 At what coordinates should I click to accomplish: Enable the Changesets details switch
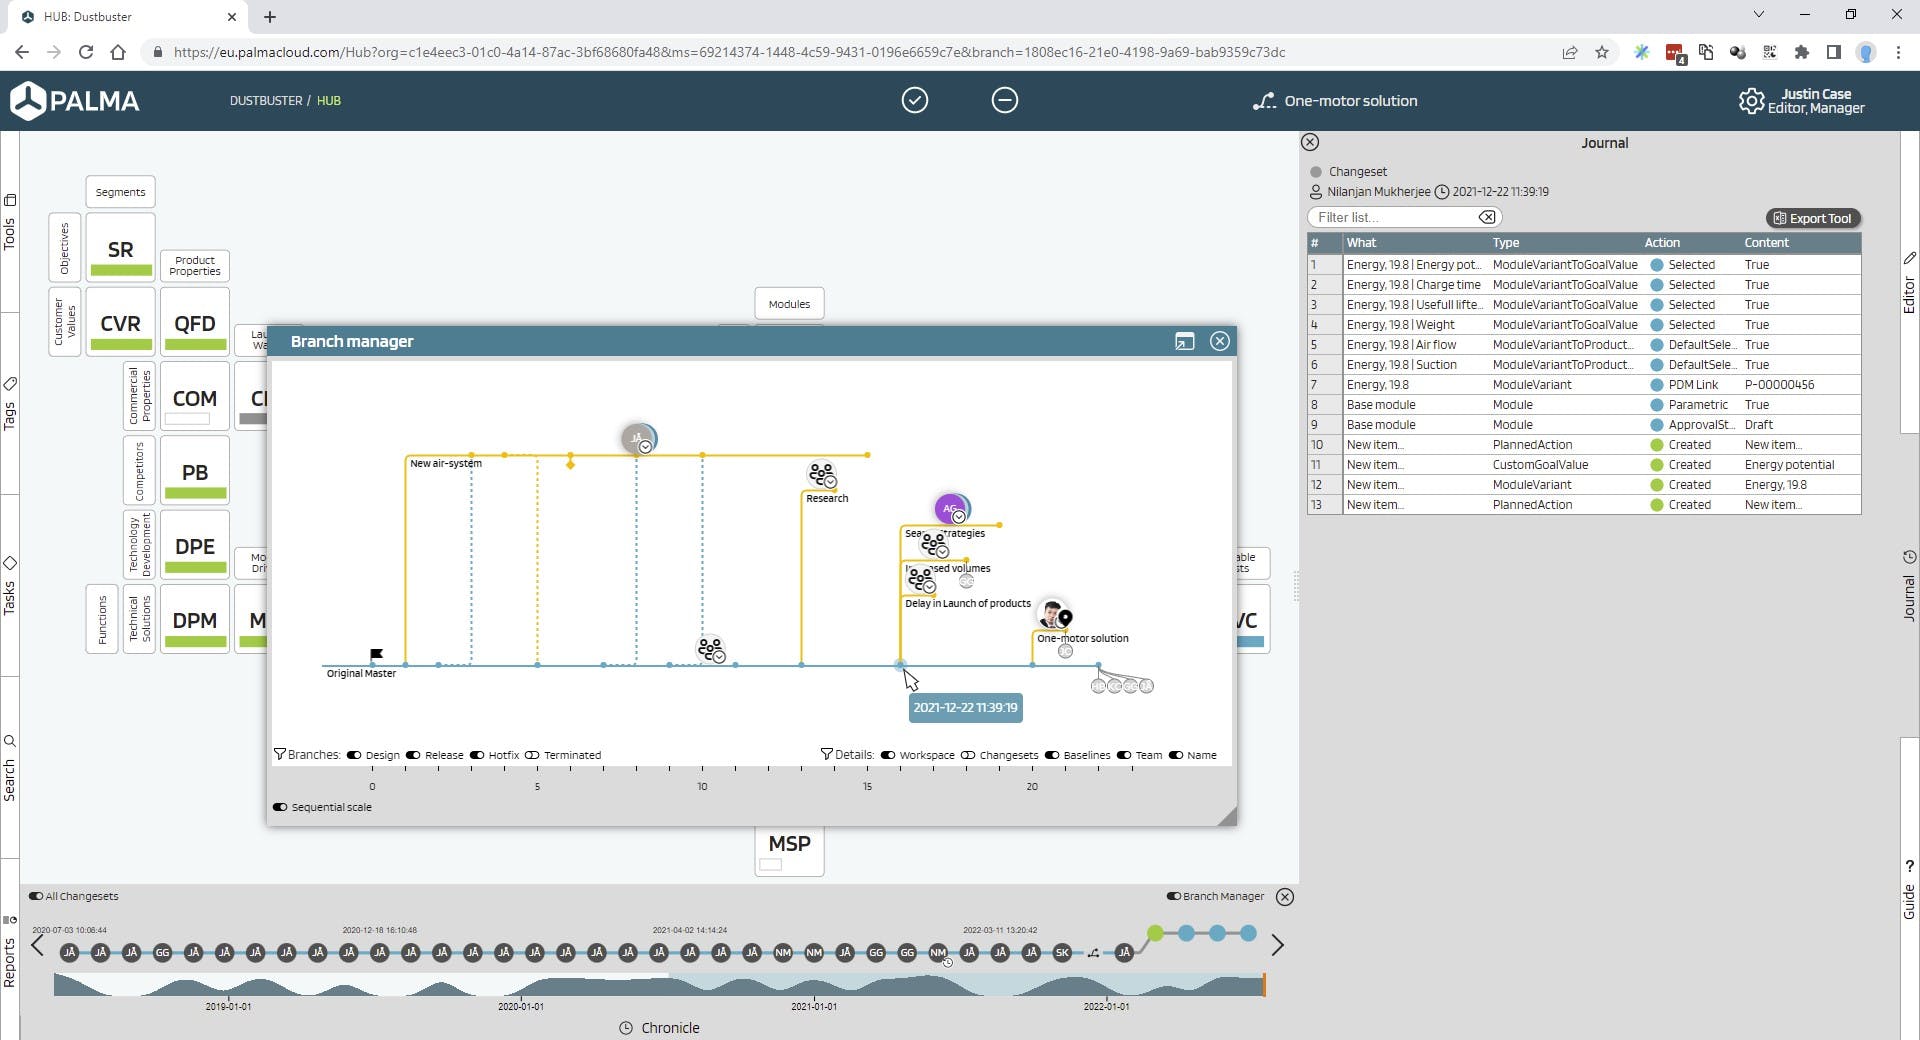pyautogui.click(x=968, y=755)
